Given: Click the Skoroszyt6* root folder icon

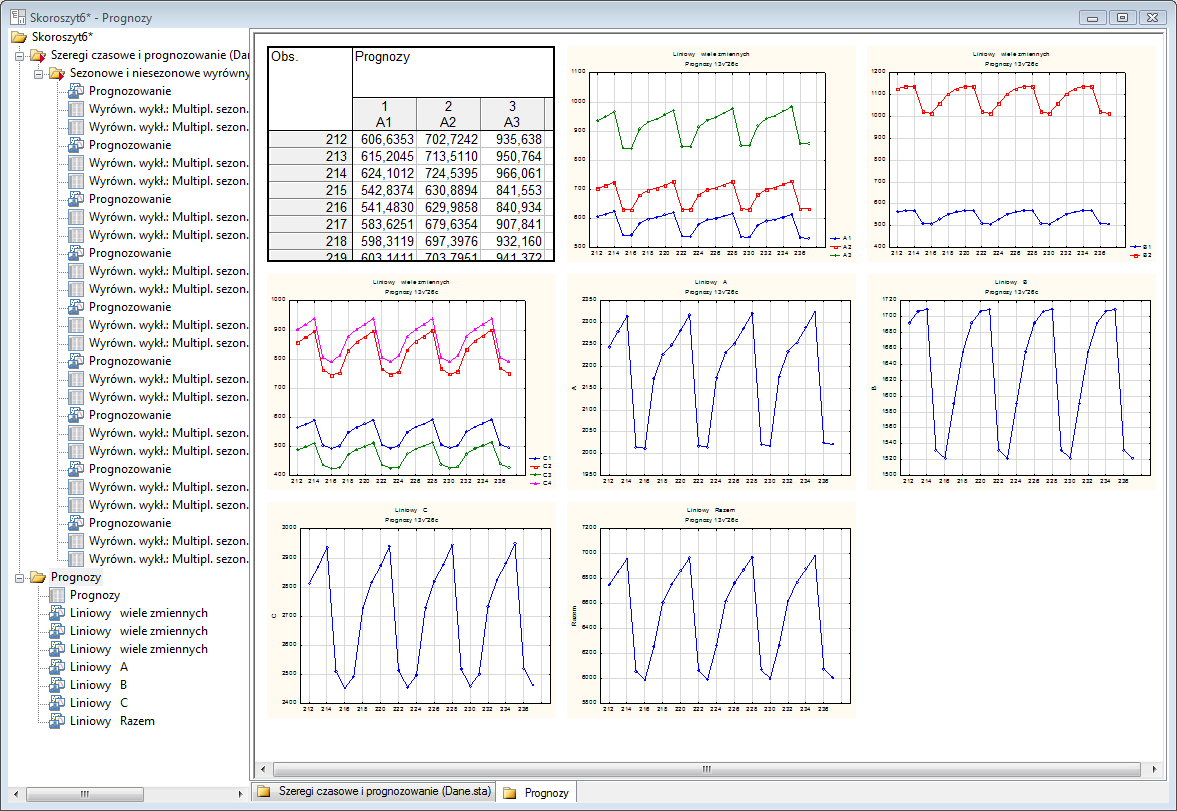Looking at the screenshot, I should click(x=20, y=37).
